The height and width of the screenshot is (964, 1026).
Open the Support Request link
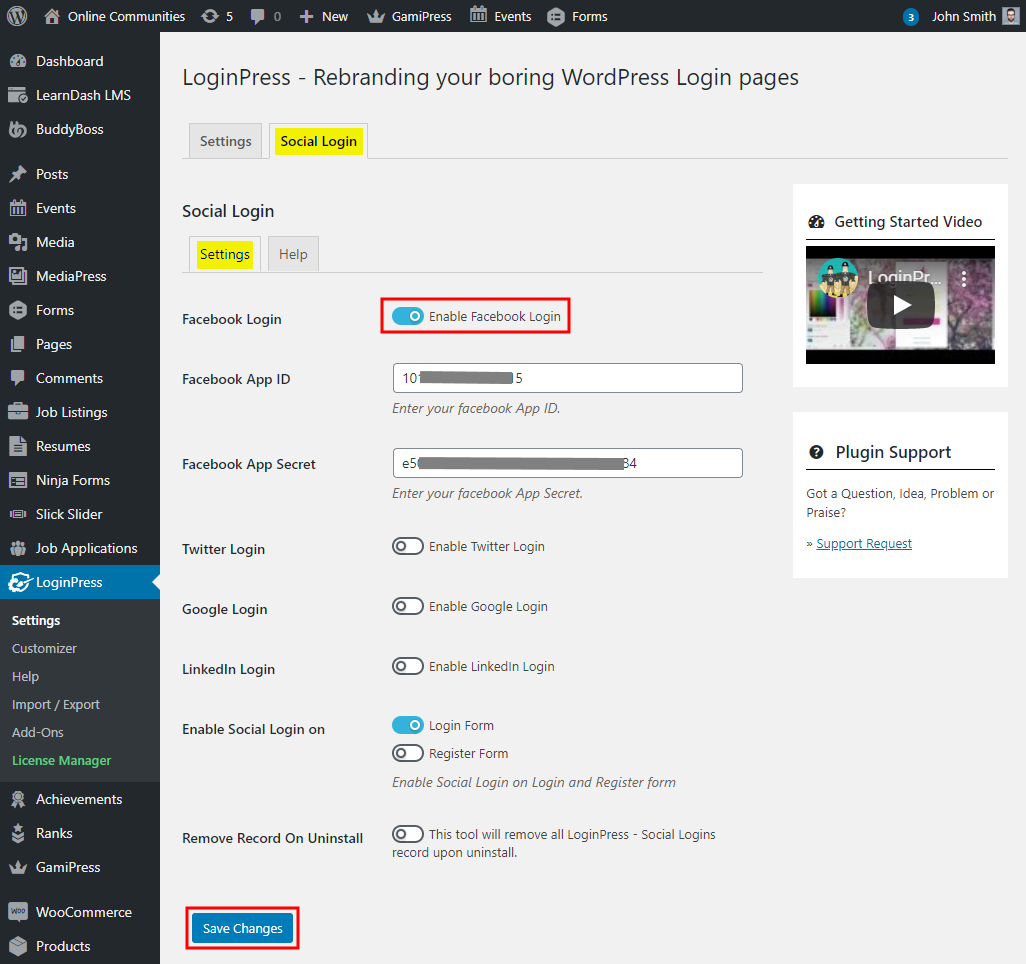[x=863, y=543]
